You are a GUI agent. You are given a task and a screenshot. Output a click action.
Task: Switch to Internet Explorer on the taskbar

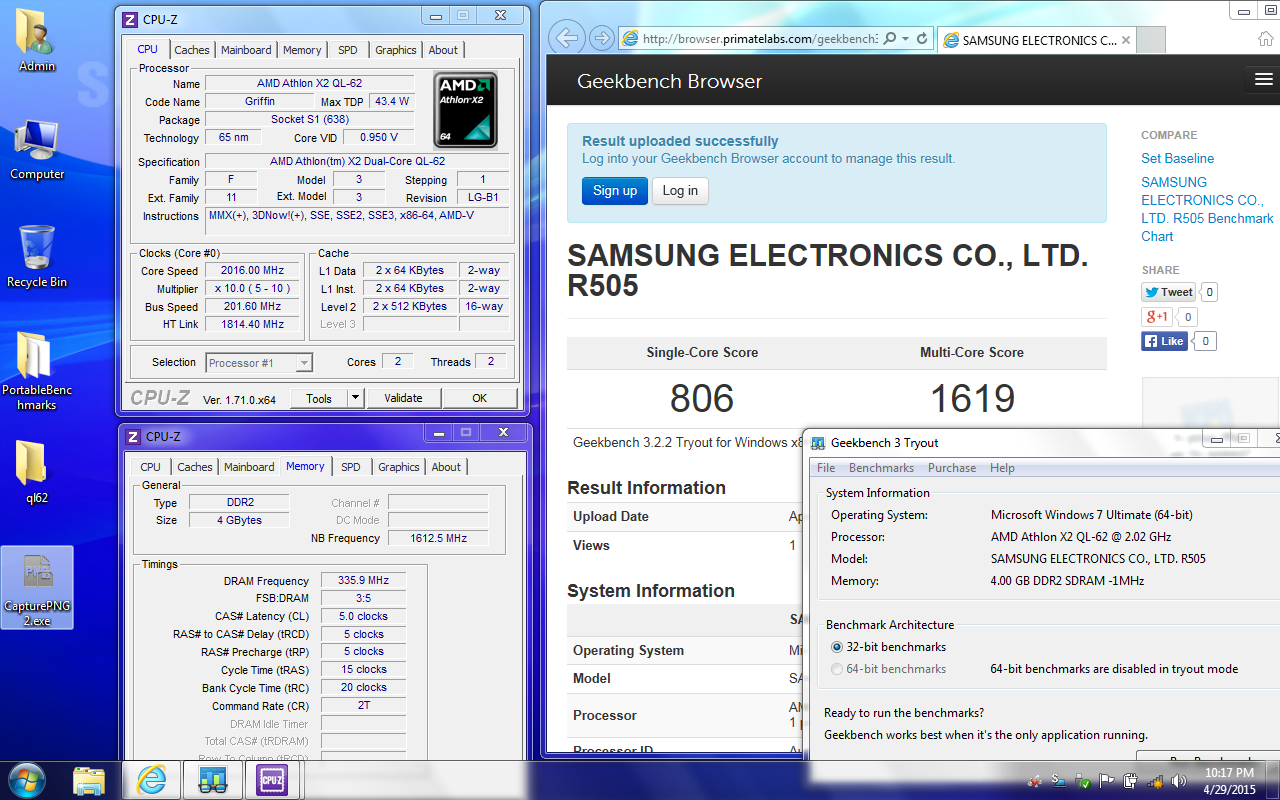[x=152, y=780]
